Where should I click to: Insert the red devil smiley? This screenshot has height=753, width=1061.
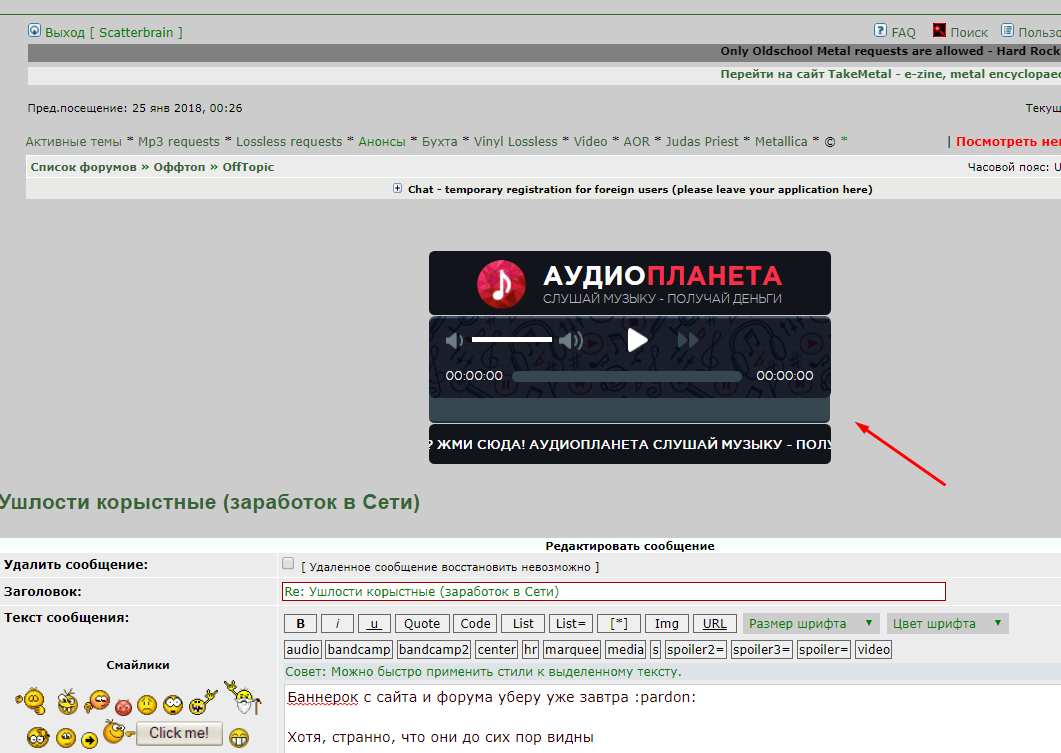point(123,707)
